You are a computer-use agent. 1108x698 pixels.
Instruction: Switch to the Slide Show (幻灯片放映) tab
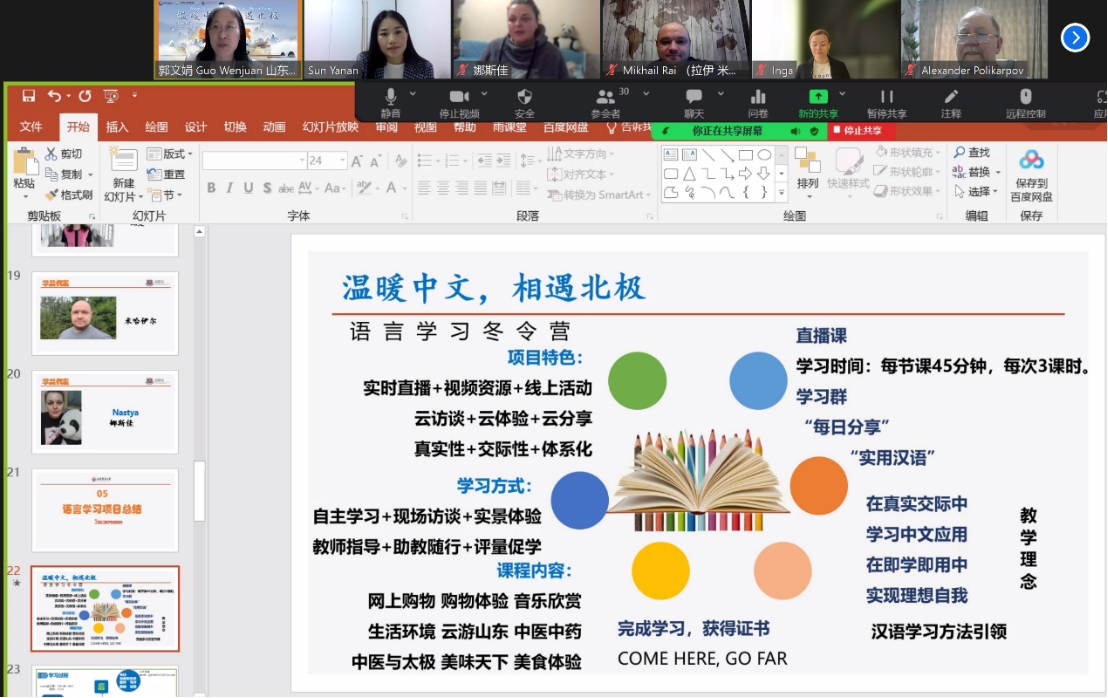[x=331, y=126]
